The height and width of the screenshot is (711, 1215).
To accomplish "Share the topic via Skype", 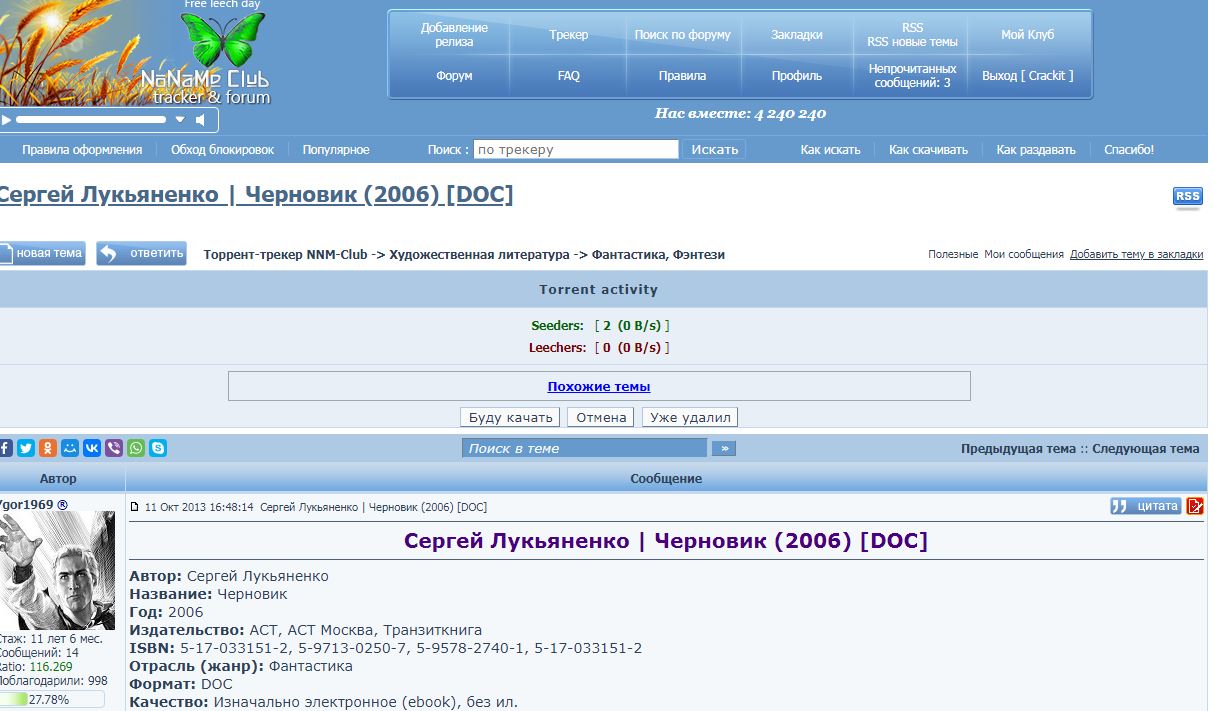I will coord(158,448).
